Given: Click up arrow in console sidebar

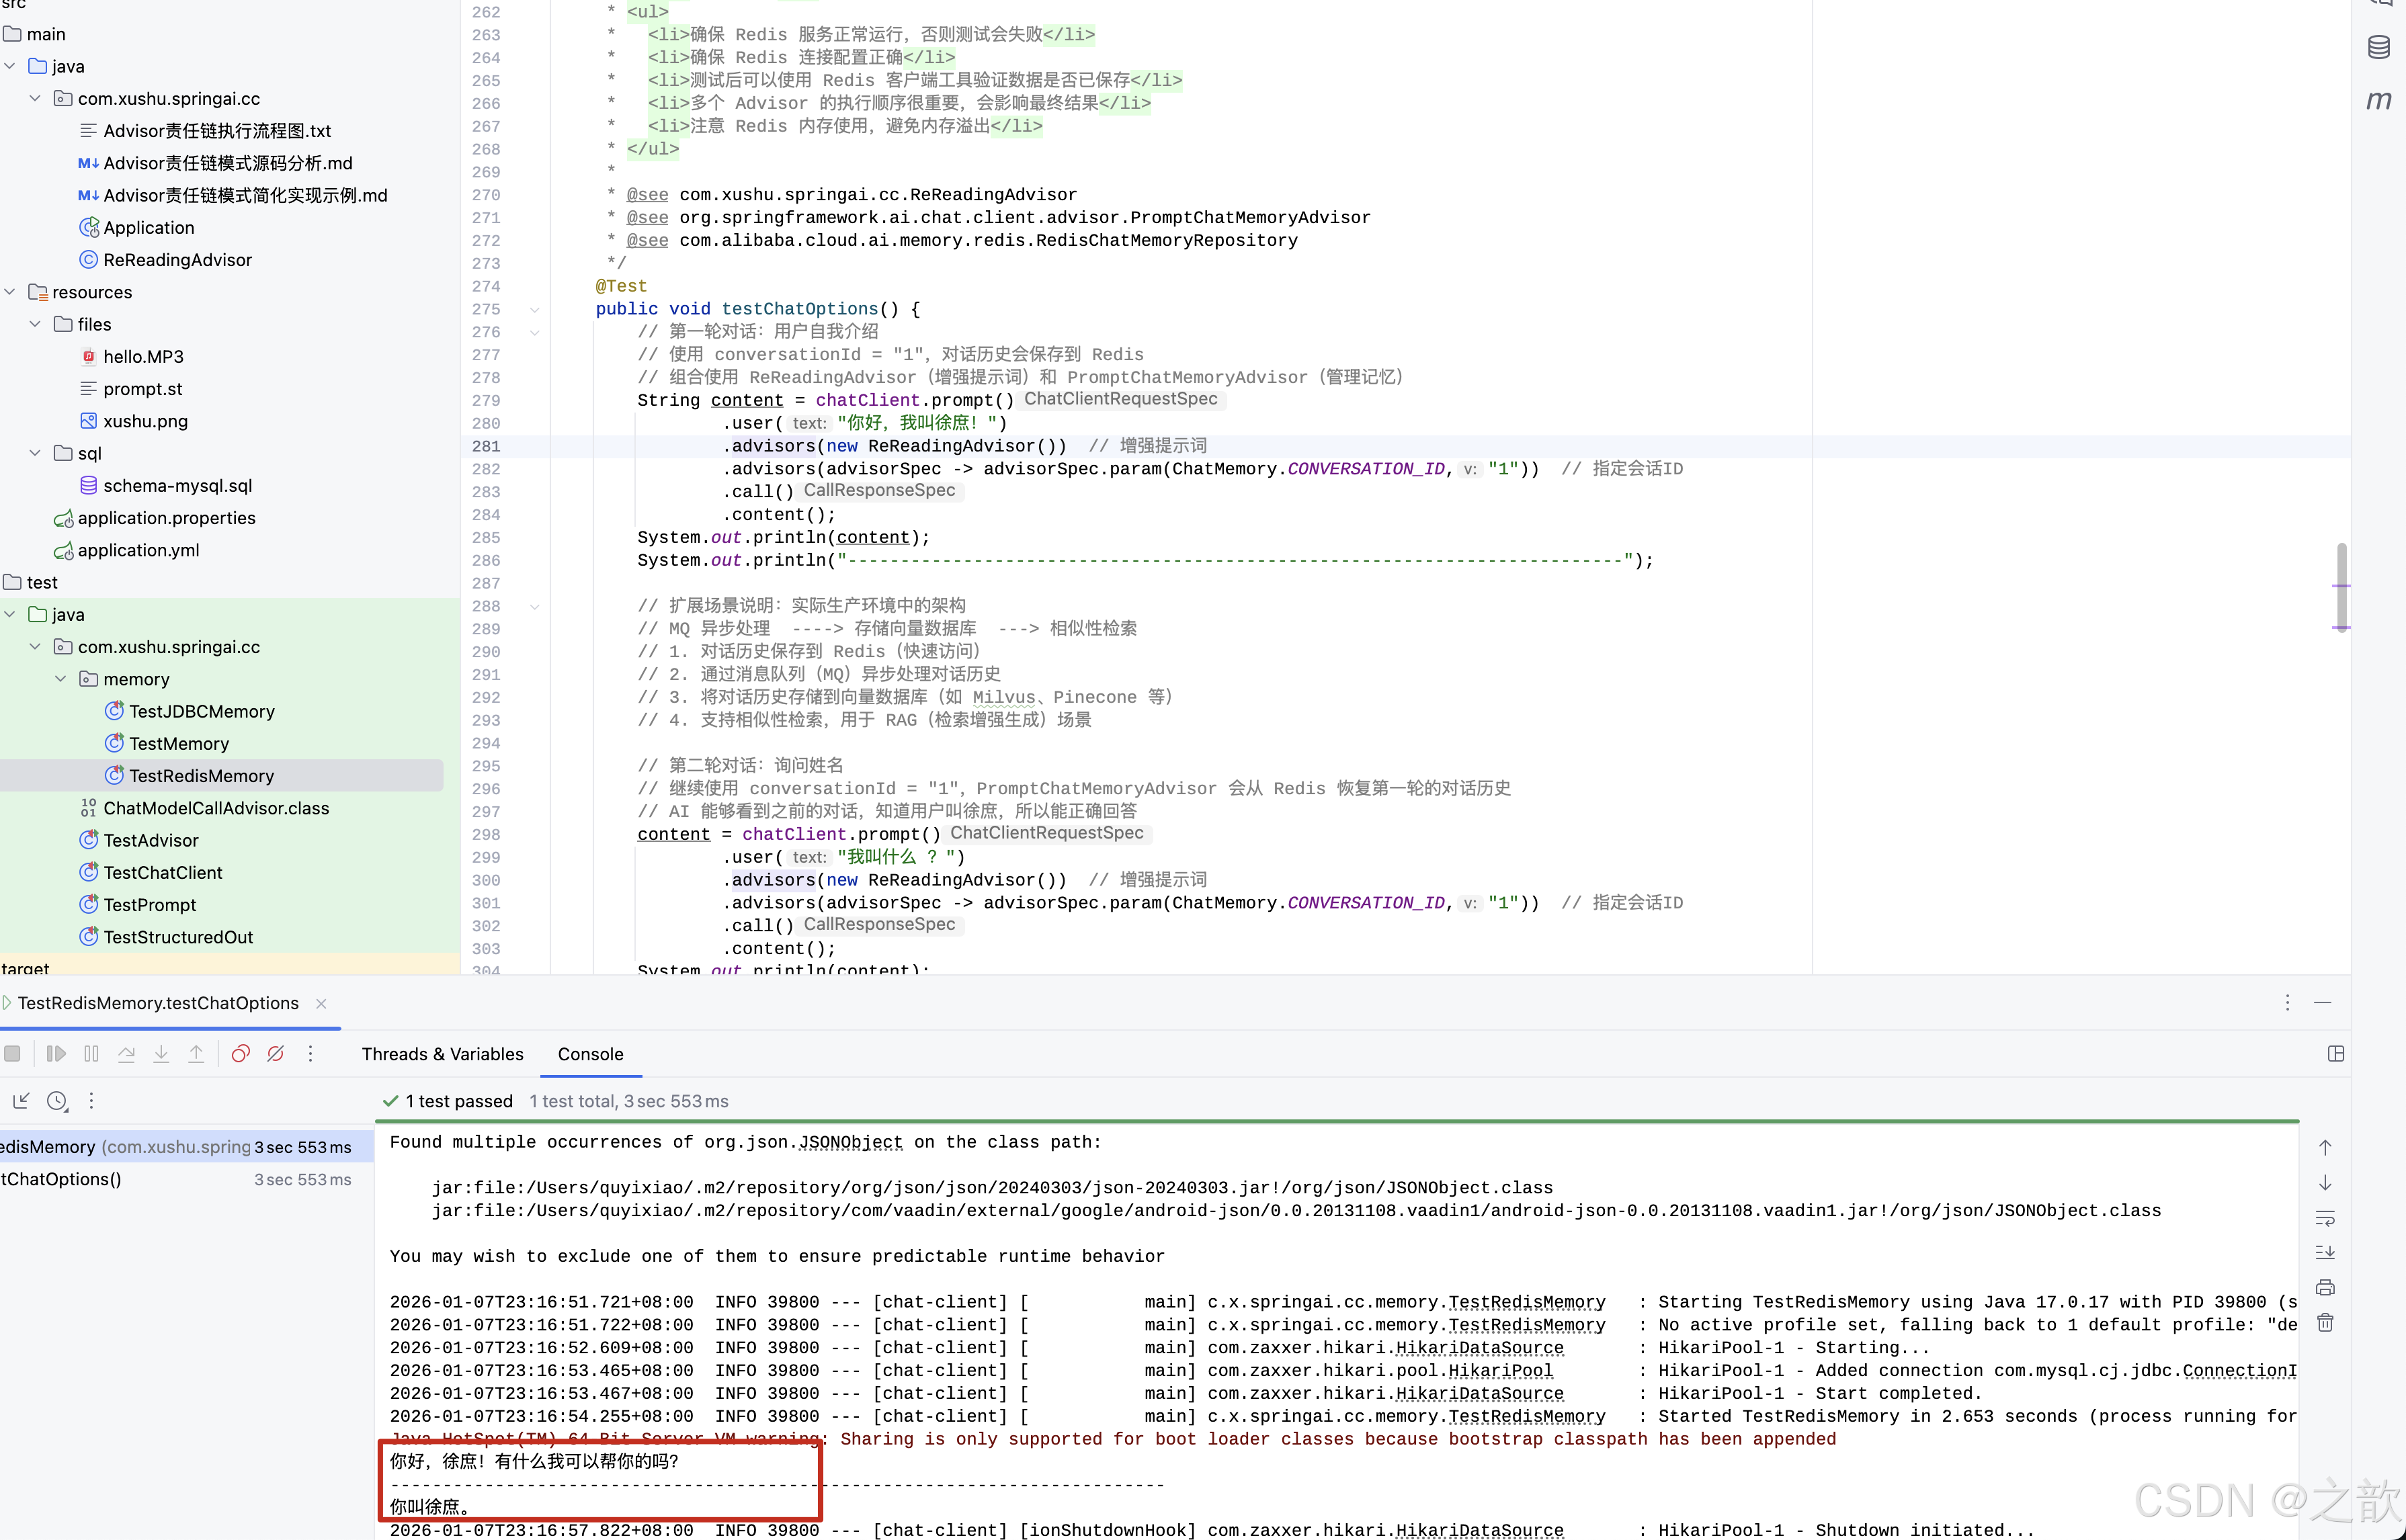Looking at the screenshot, I should coord(2325,1148).
